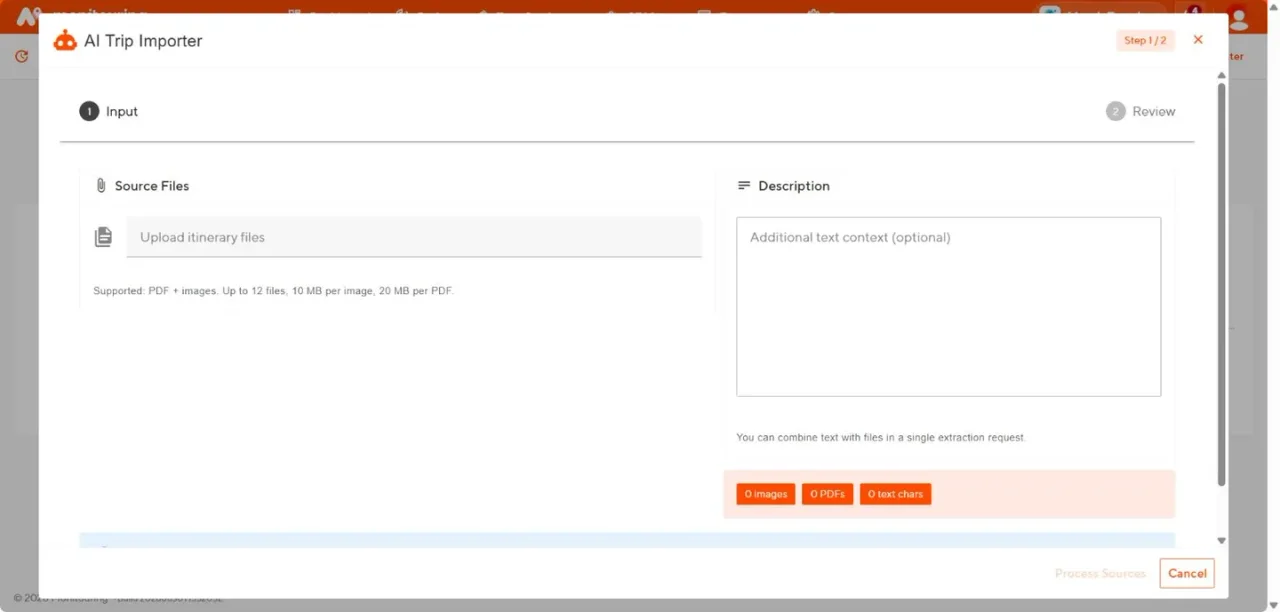Click the scrollbar down arrow
1280x612 pixels.
1221,540
